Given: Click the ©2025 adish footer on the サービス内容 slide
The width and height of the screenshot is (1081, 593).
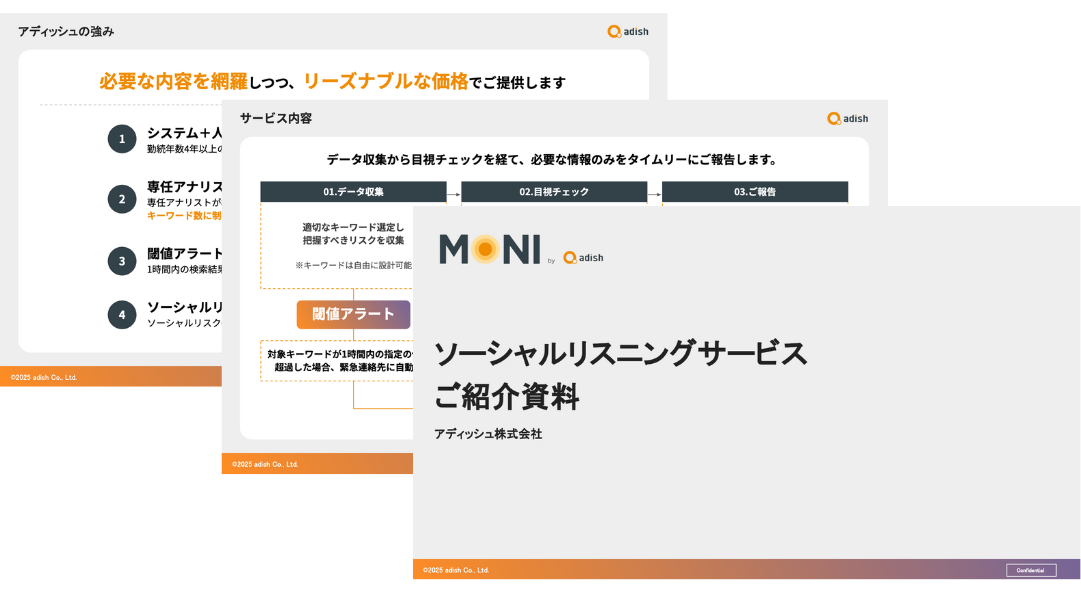Looking at the screenshot, I should click(x=265, y=465).
